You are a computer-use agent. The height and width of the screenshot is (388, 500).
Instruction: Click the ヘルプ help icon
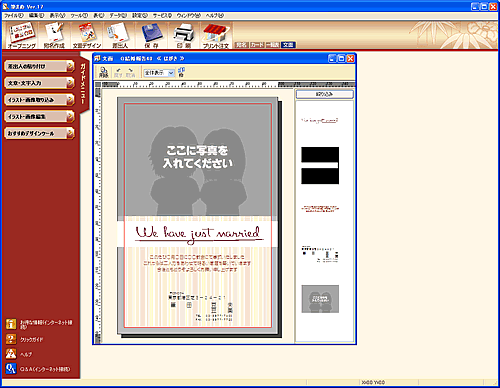pos(11,354)
